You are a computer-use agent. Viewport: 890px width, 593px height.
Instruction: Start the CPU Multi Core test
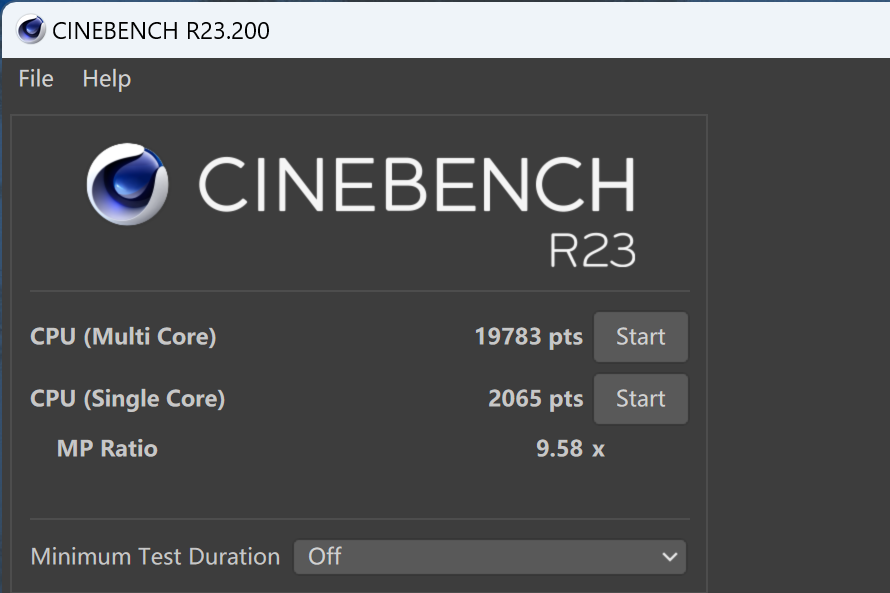(x=641, y=337)
